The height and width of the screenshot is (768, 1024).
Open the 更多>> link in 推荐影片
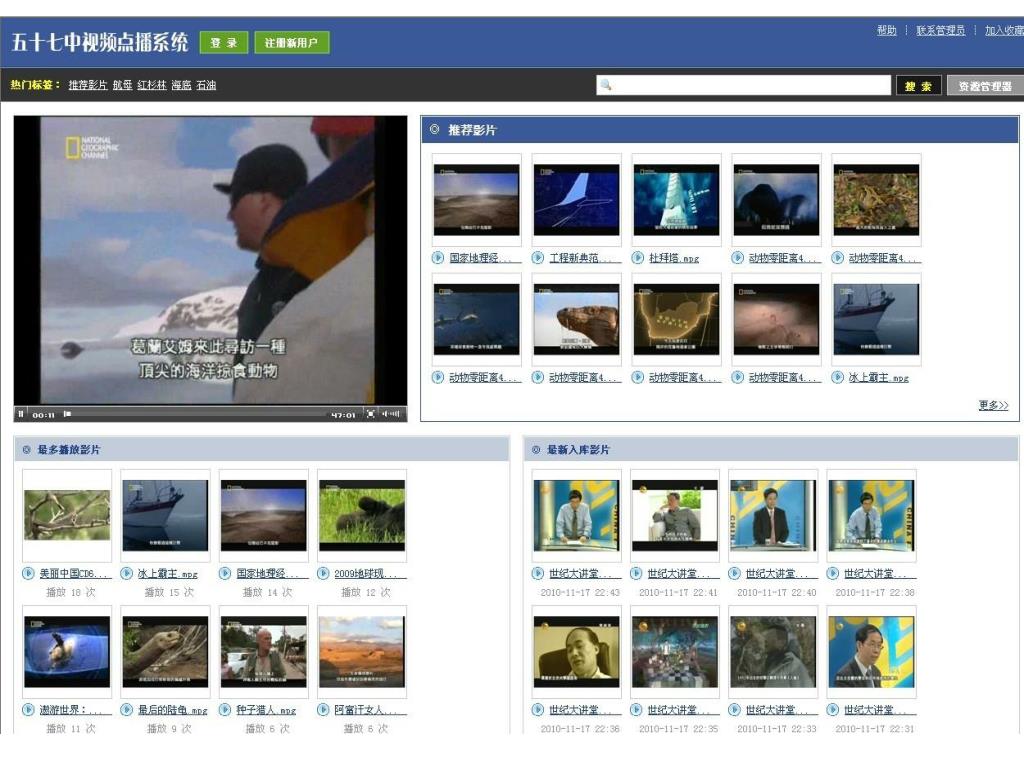tap(993, 406)
